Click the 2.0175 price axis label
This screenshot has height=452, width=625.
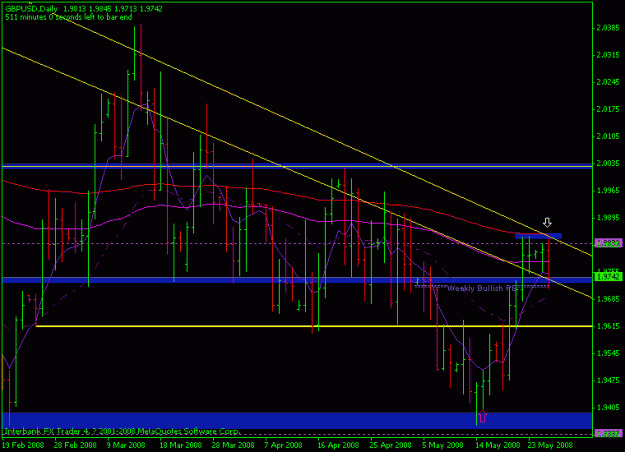[x=608, y=109]
